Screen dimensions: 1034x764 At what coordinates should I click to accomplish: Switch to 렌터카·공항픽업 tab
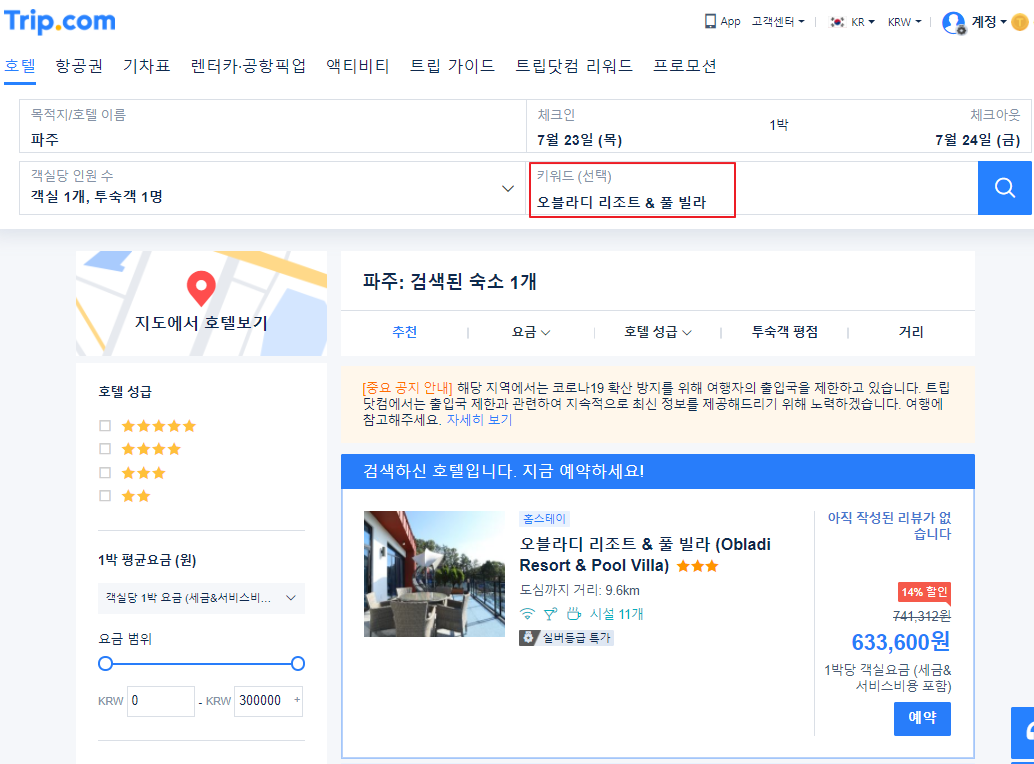pyautogui.click(x=248, y=66)
